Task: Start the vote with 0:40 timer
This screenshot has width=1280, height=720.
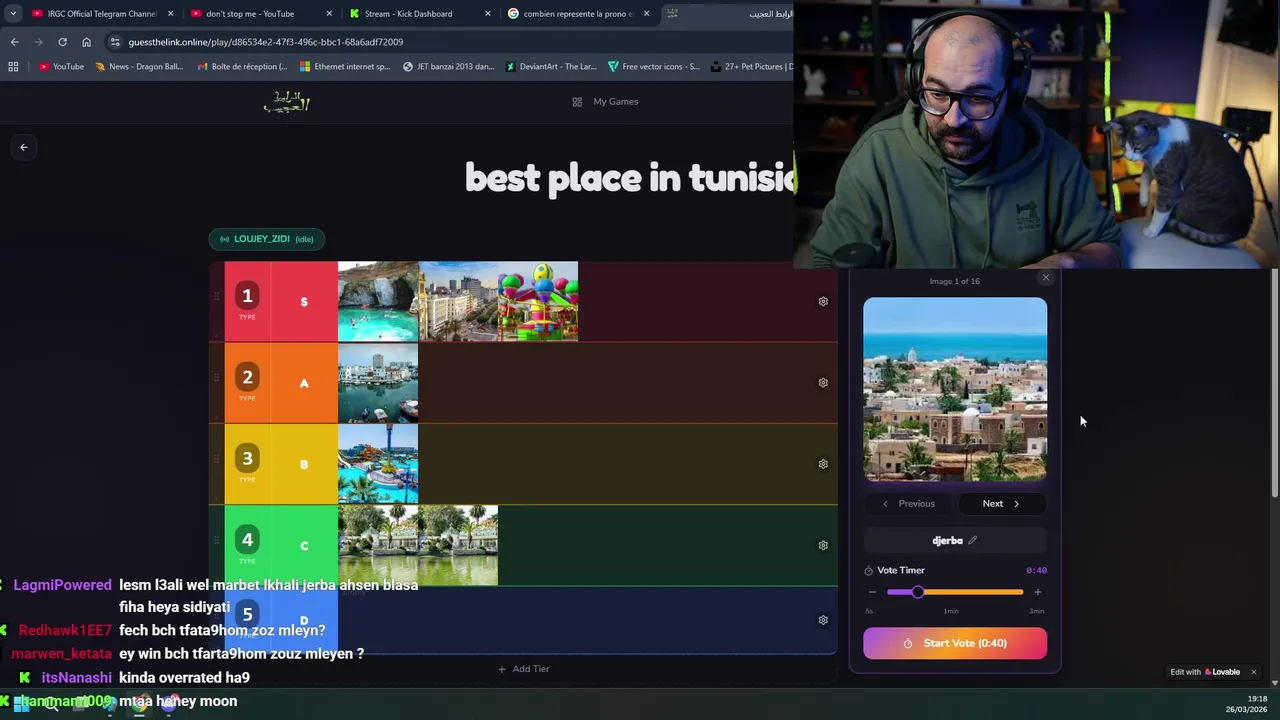Action: point(955,643)
